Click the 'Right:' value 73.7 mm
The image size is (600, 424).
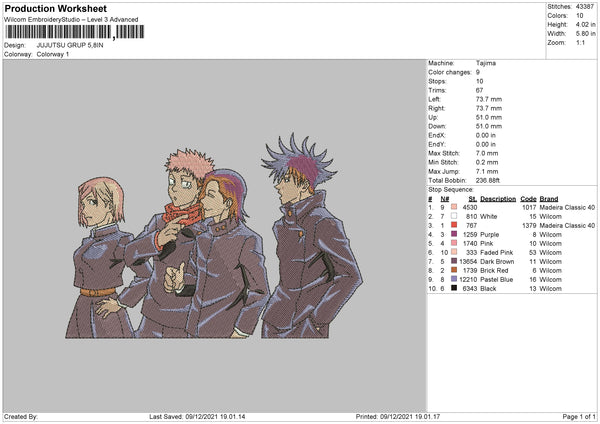tap(489, 108)
